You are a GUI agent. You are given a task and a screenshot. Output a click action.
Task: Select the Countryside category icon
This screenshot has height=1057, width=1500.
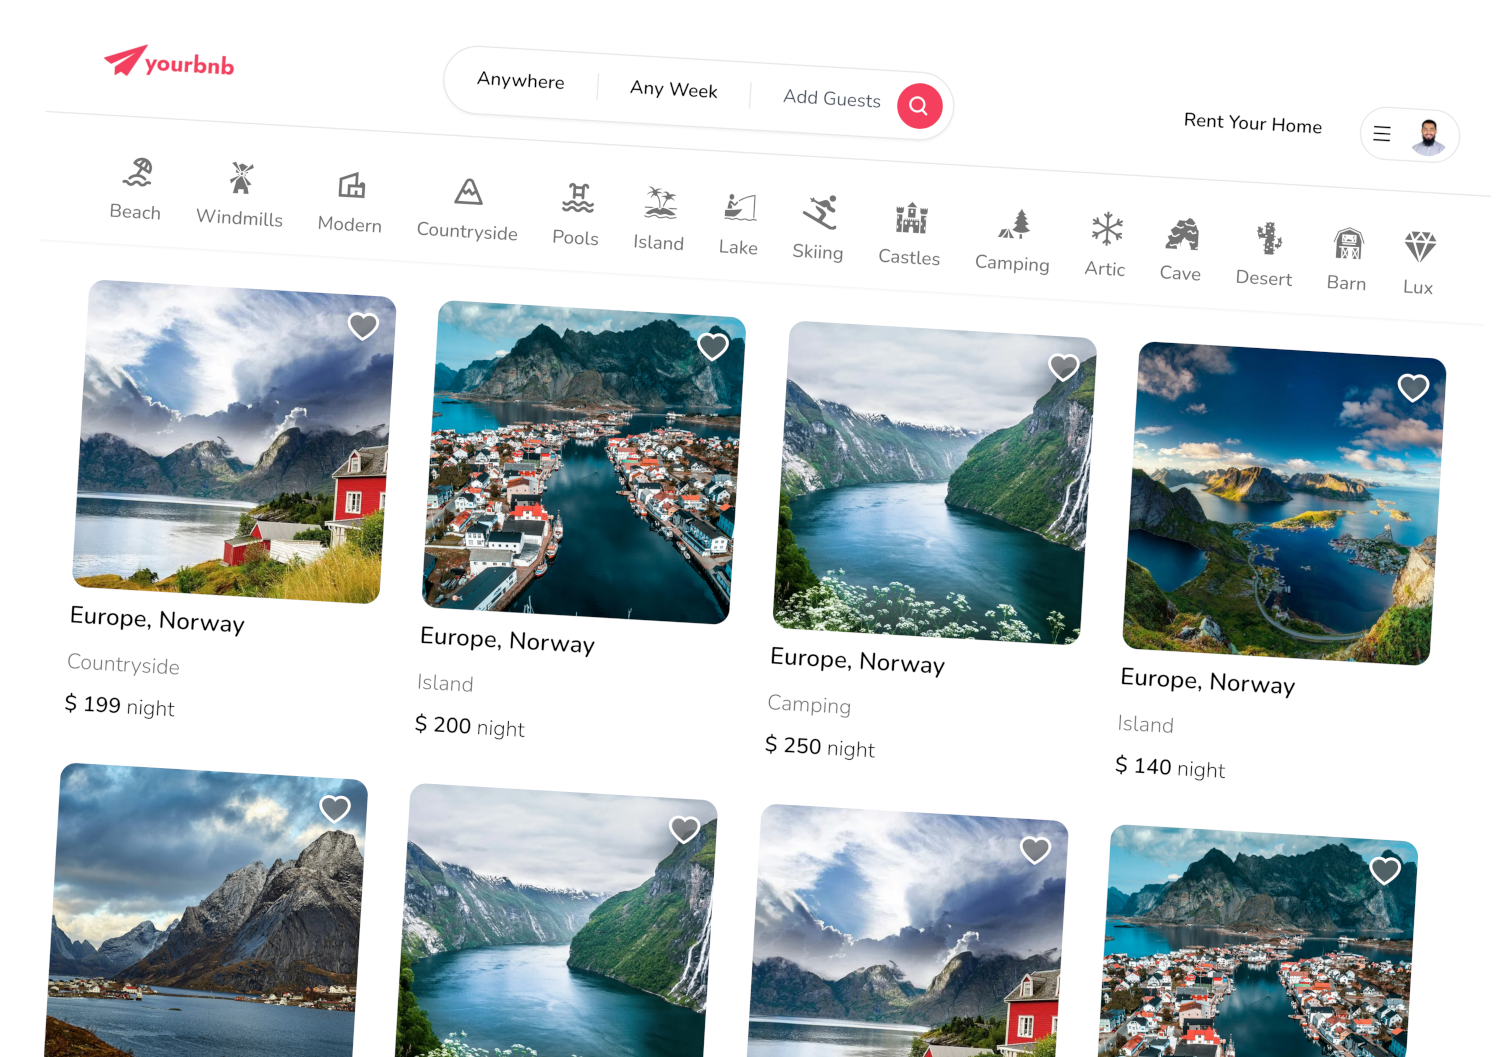[x=469, y=191]
